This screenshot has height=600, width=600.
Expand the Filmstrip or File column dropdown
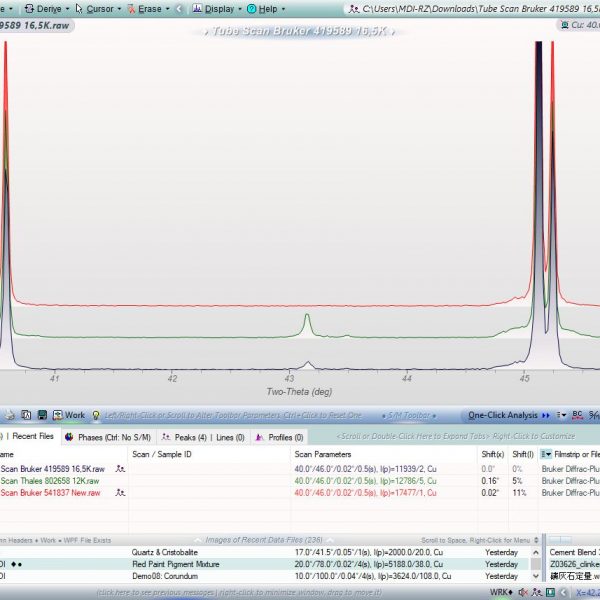pos(545,454)
